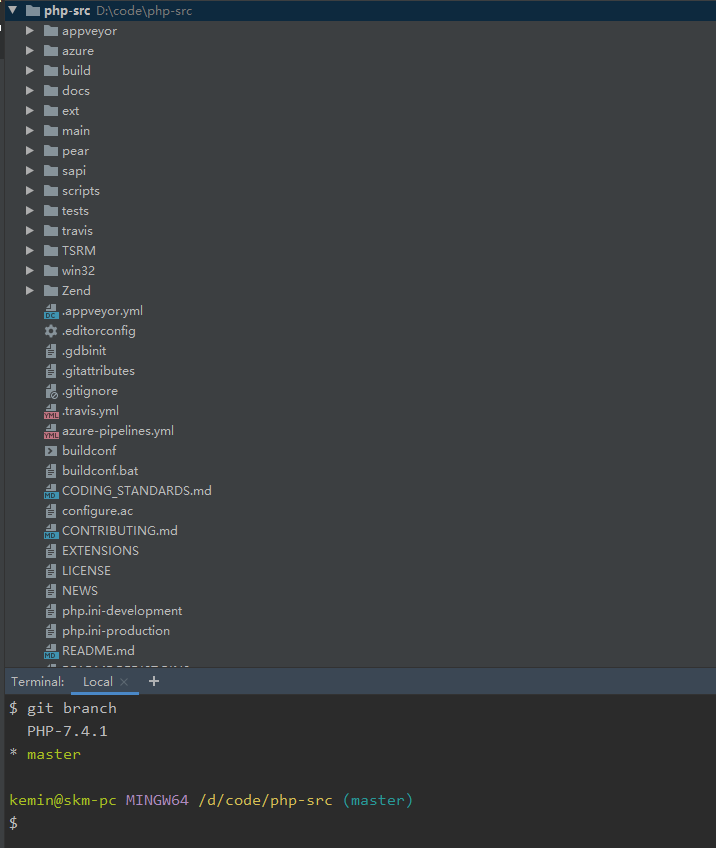Add a new terminal session
The width and height of the screenshot is (716, 848).
[x=154, y=681]
